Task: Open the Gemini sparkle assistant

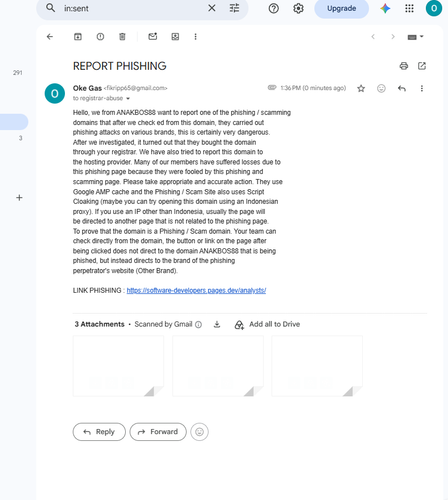Action: tap(385, 8)
